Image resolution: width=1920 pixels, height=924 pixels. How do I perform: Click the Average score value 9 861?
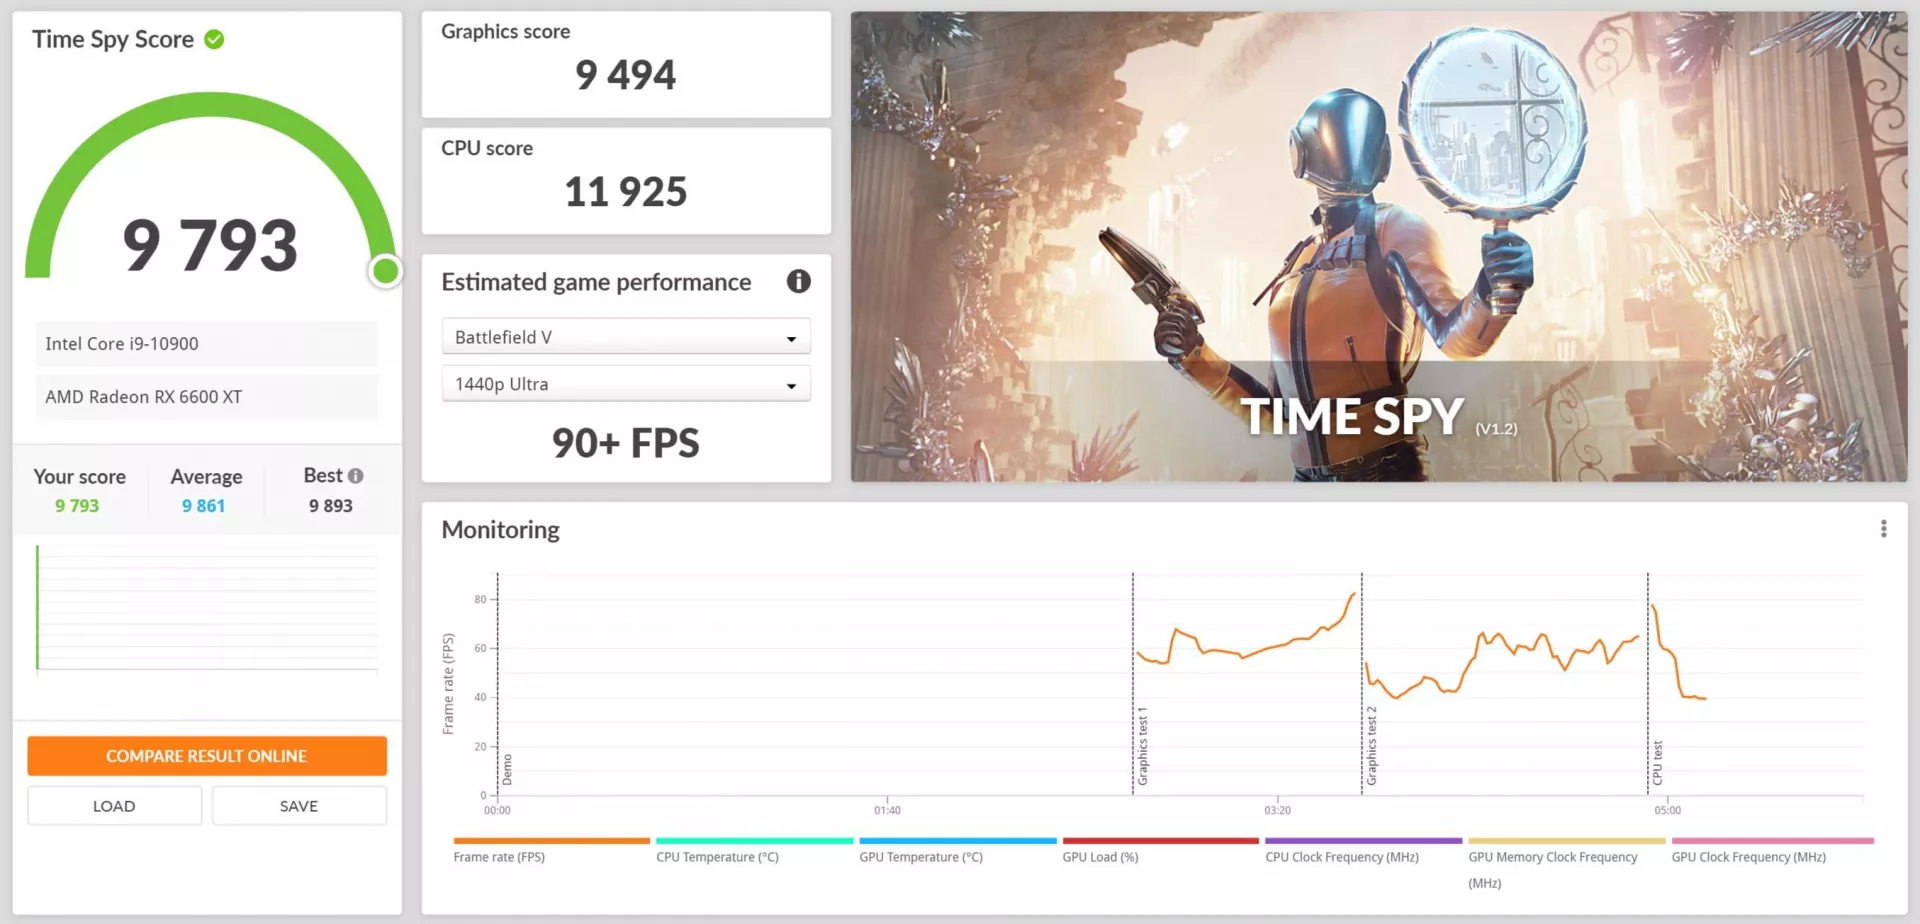click(x=203, y=506)
